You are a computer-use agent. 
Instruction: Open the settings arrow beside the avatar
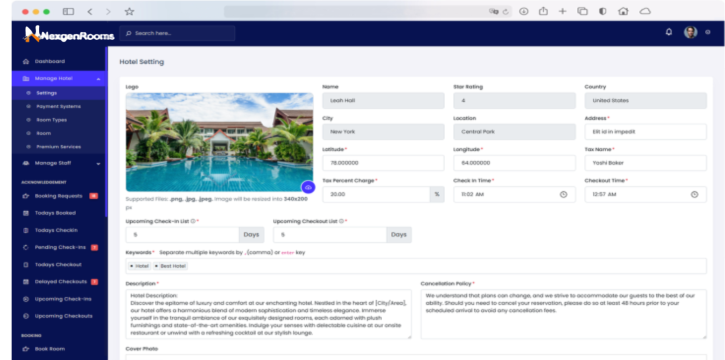click(x=707, y=32)
